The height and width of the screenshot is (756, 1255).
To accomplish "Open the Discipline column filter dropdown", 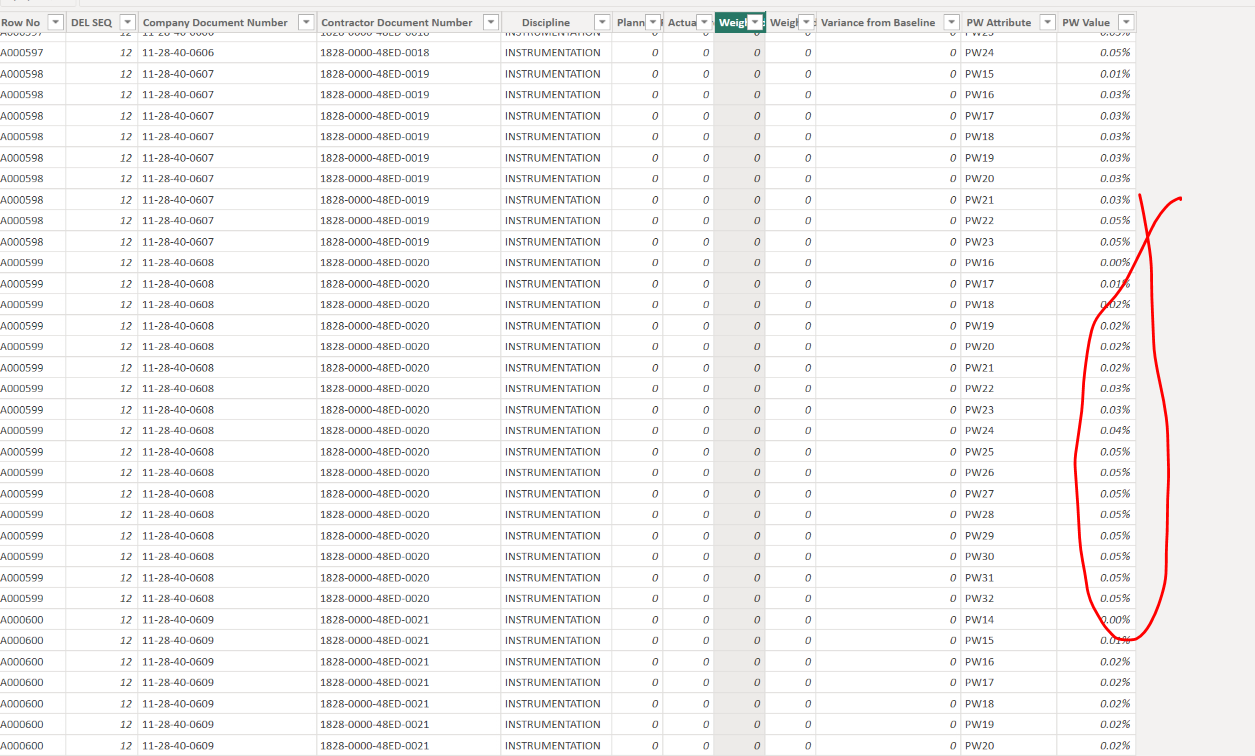I will tap(602, 22).
